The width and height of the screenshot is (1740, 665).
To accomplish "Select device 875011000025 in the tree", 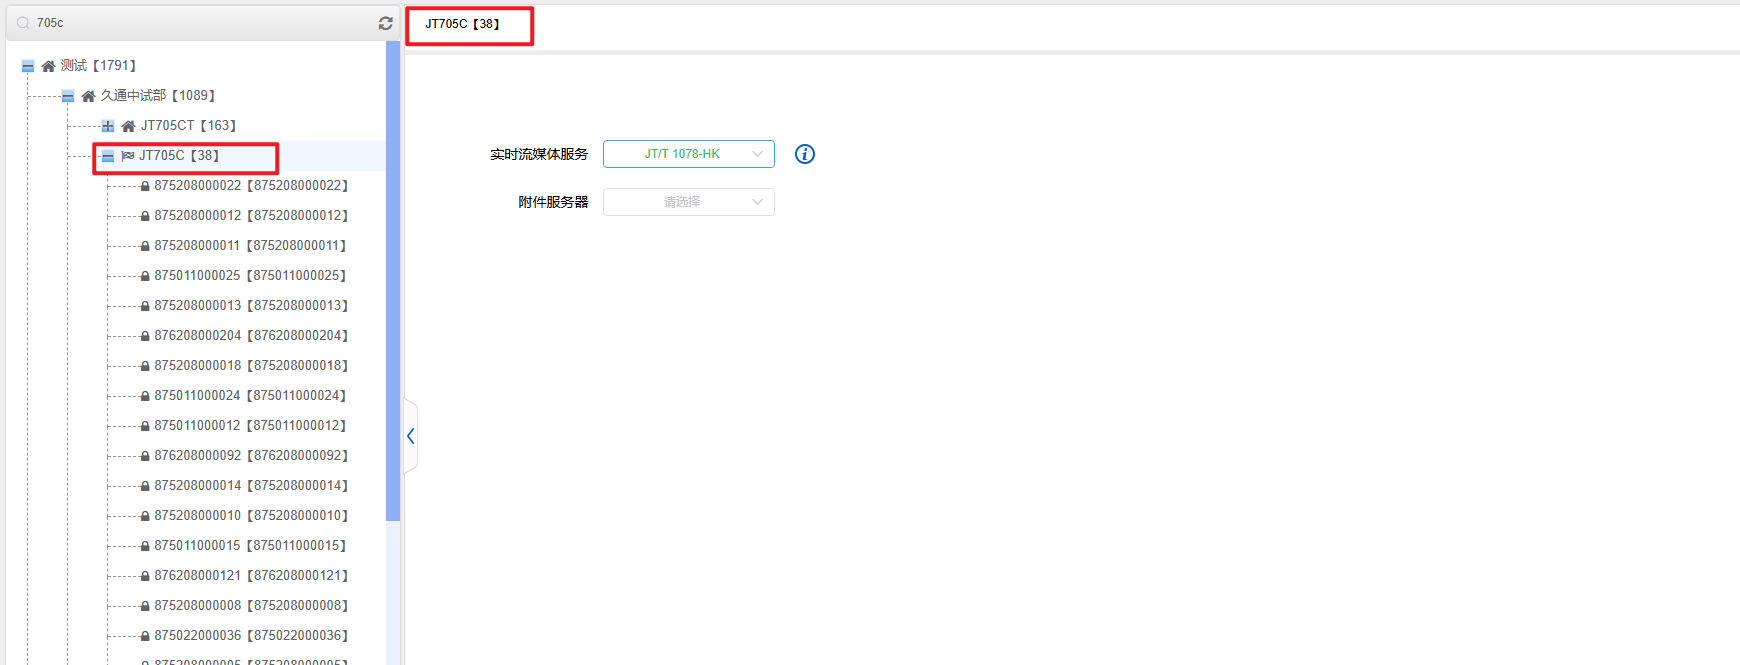I will point(250,275).
